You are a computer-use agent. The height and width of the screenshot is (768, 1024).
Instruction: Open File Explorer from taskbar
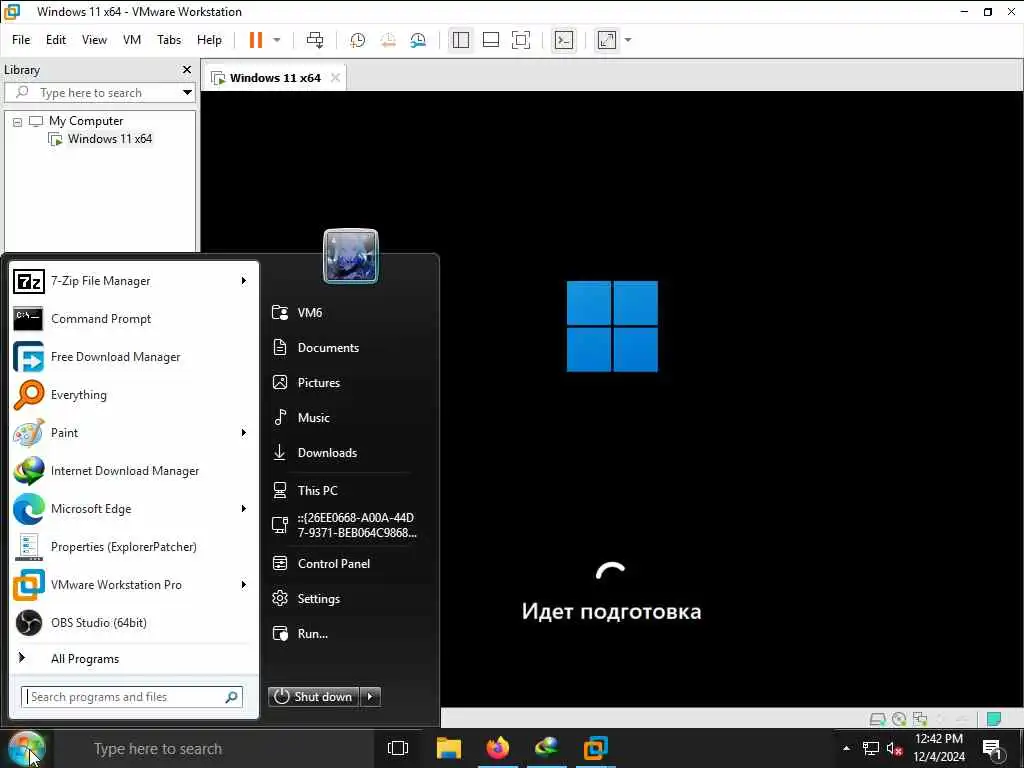(x=449, y=748)
